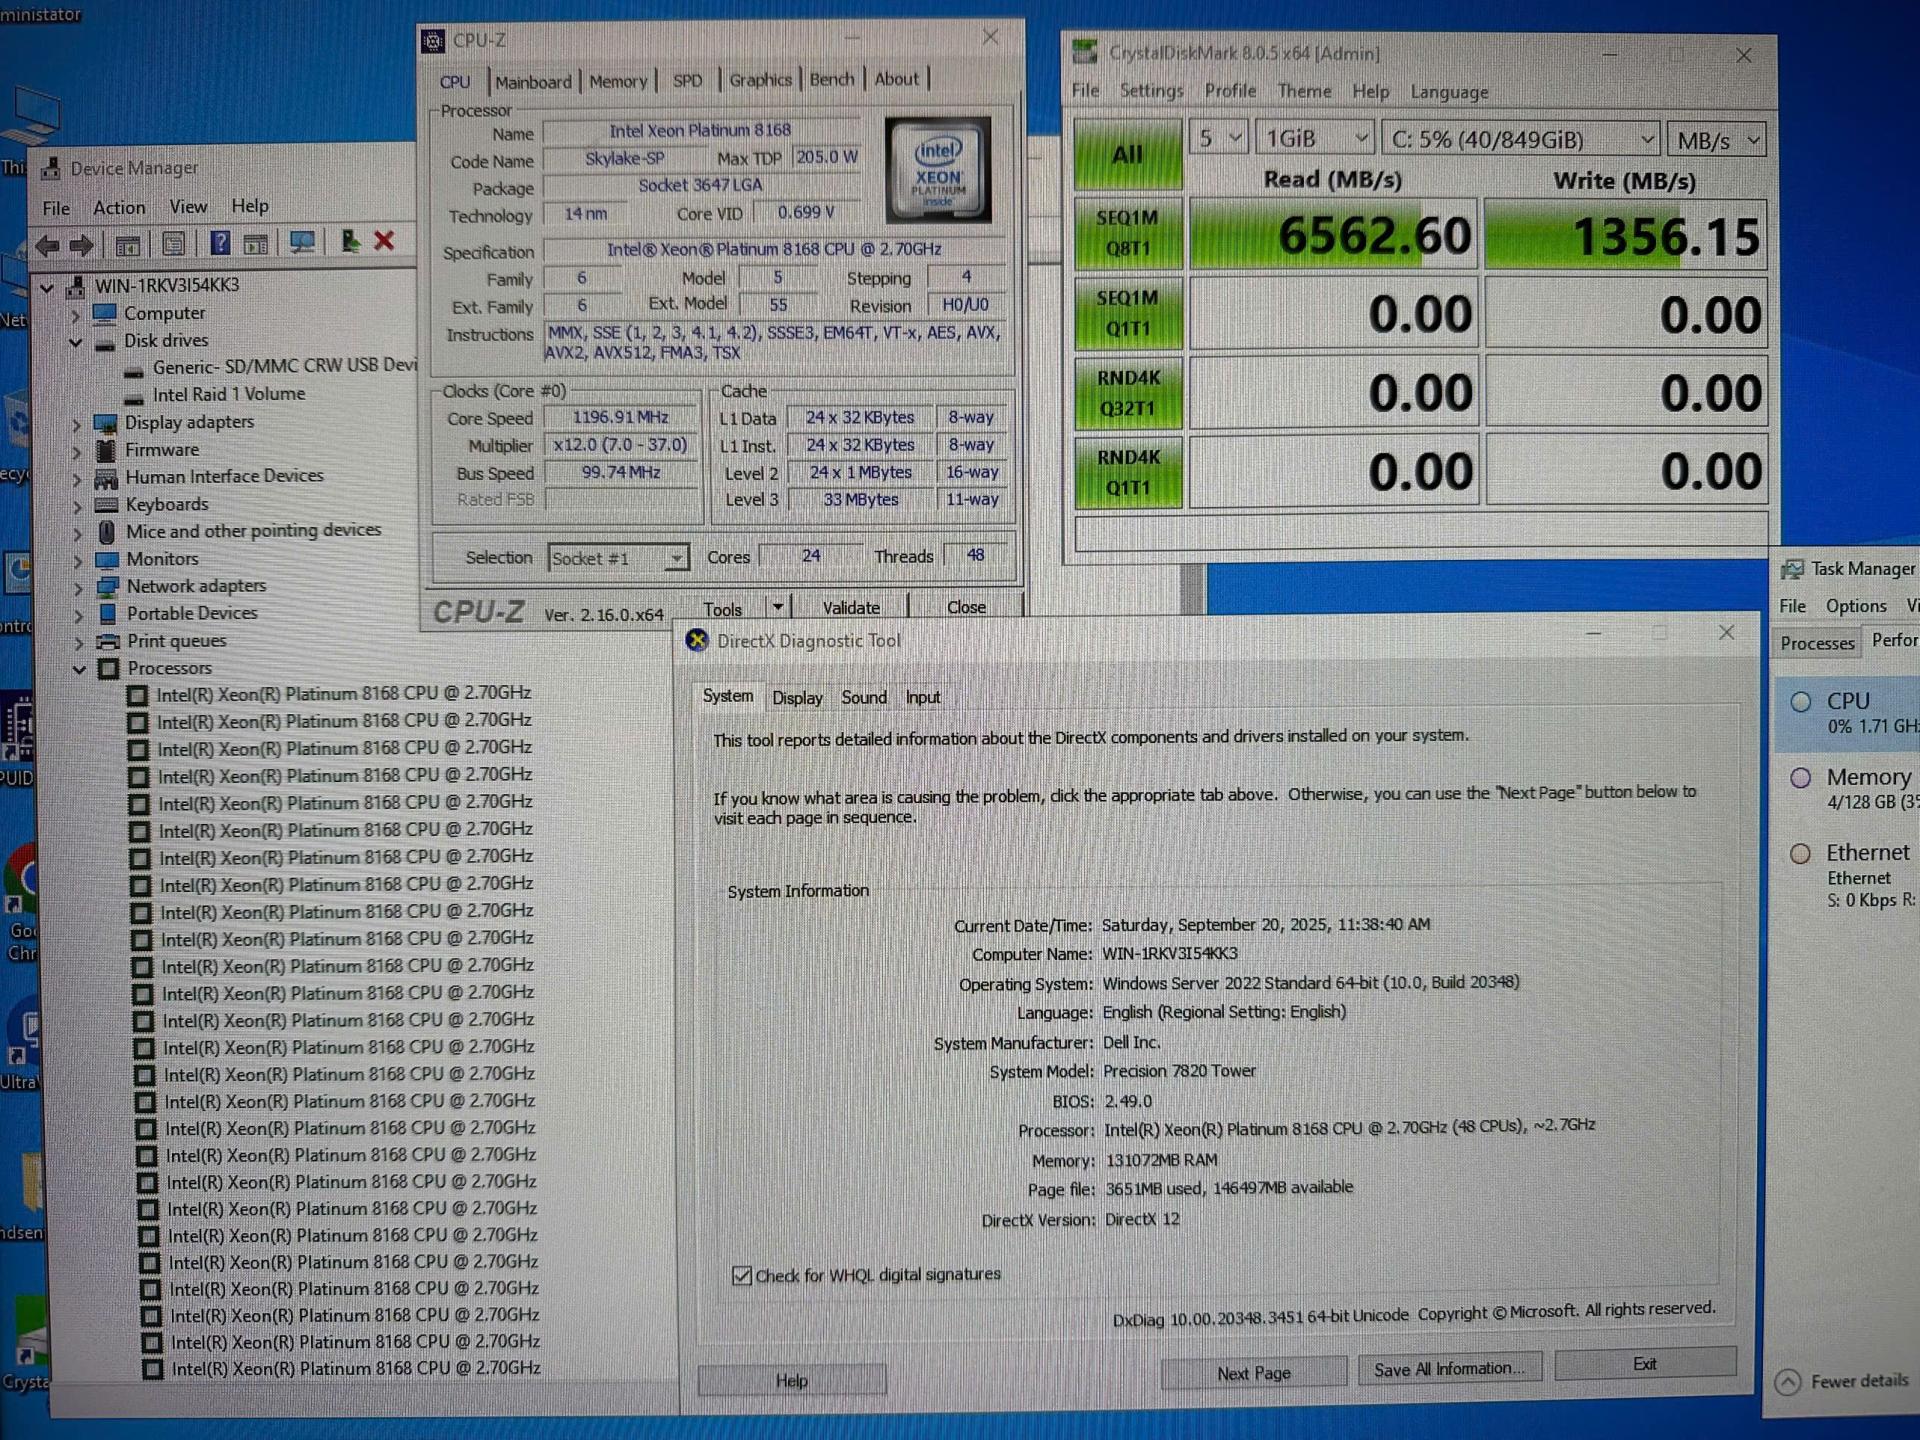Image resolution: width=1920 pixels, height=1440 pixels.
Task: Select the Ethernet graph in Task Manager
Action: [x=1860, y=870]
